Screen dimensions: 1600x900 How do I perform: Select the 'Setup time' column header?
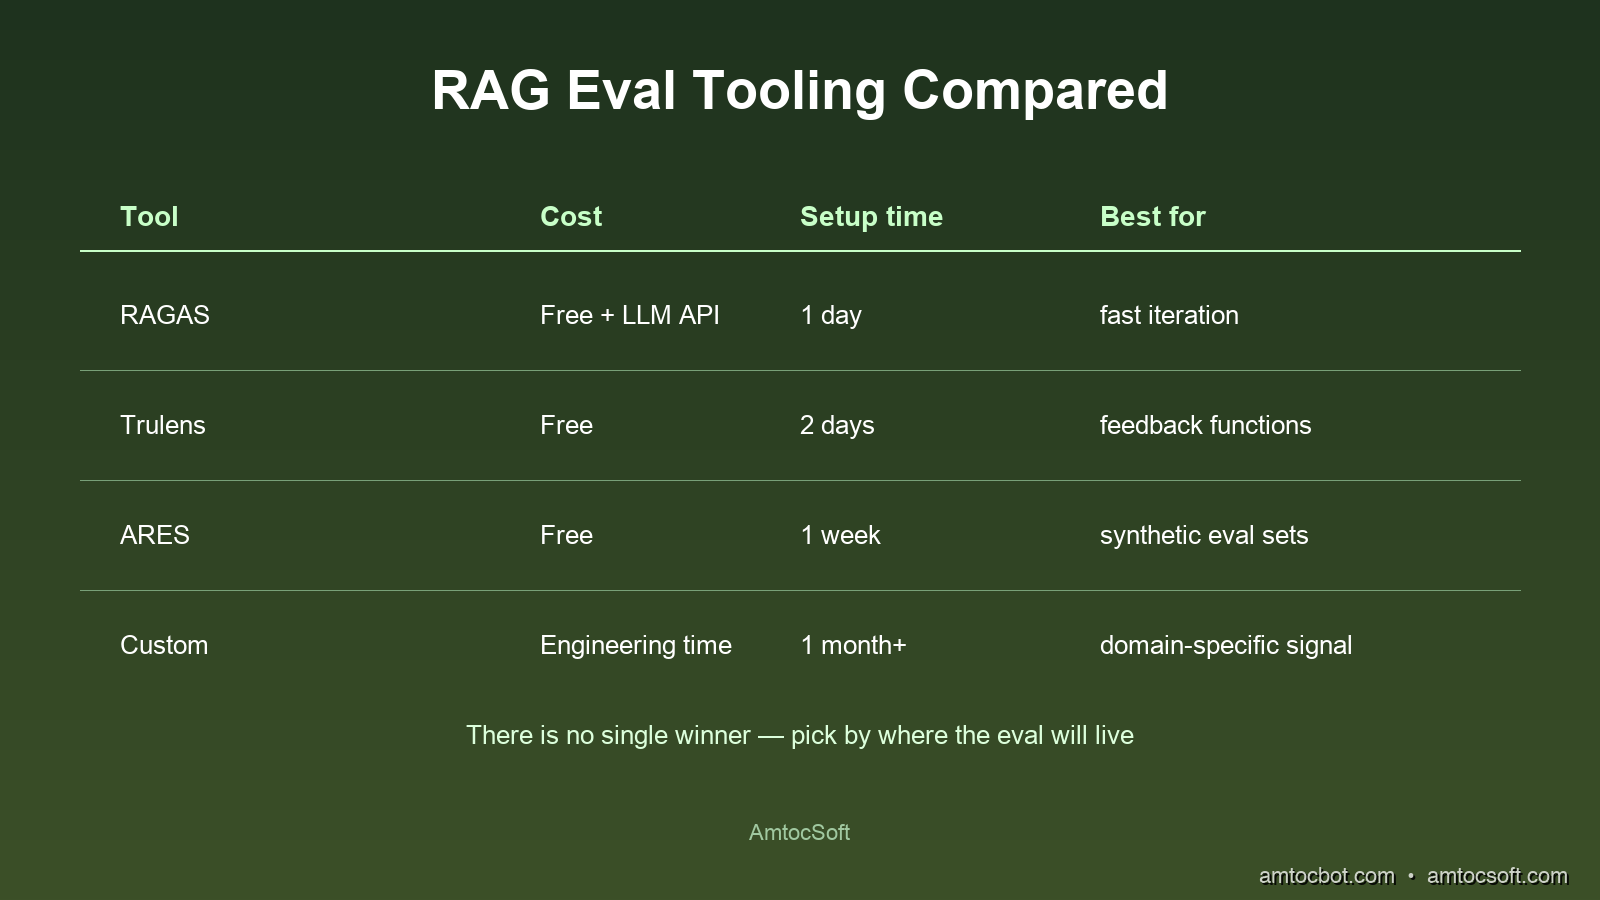[872, 216]
